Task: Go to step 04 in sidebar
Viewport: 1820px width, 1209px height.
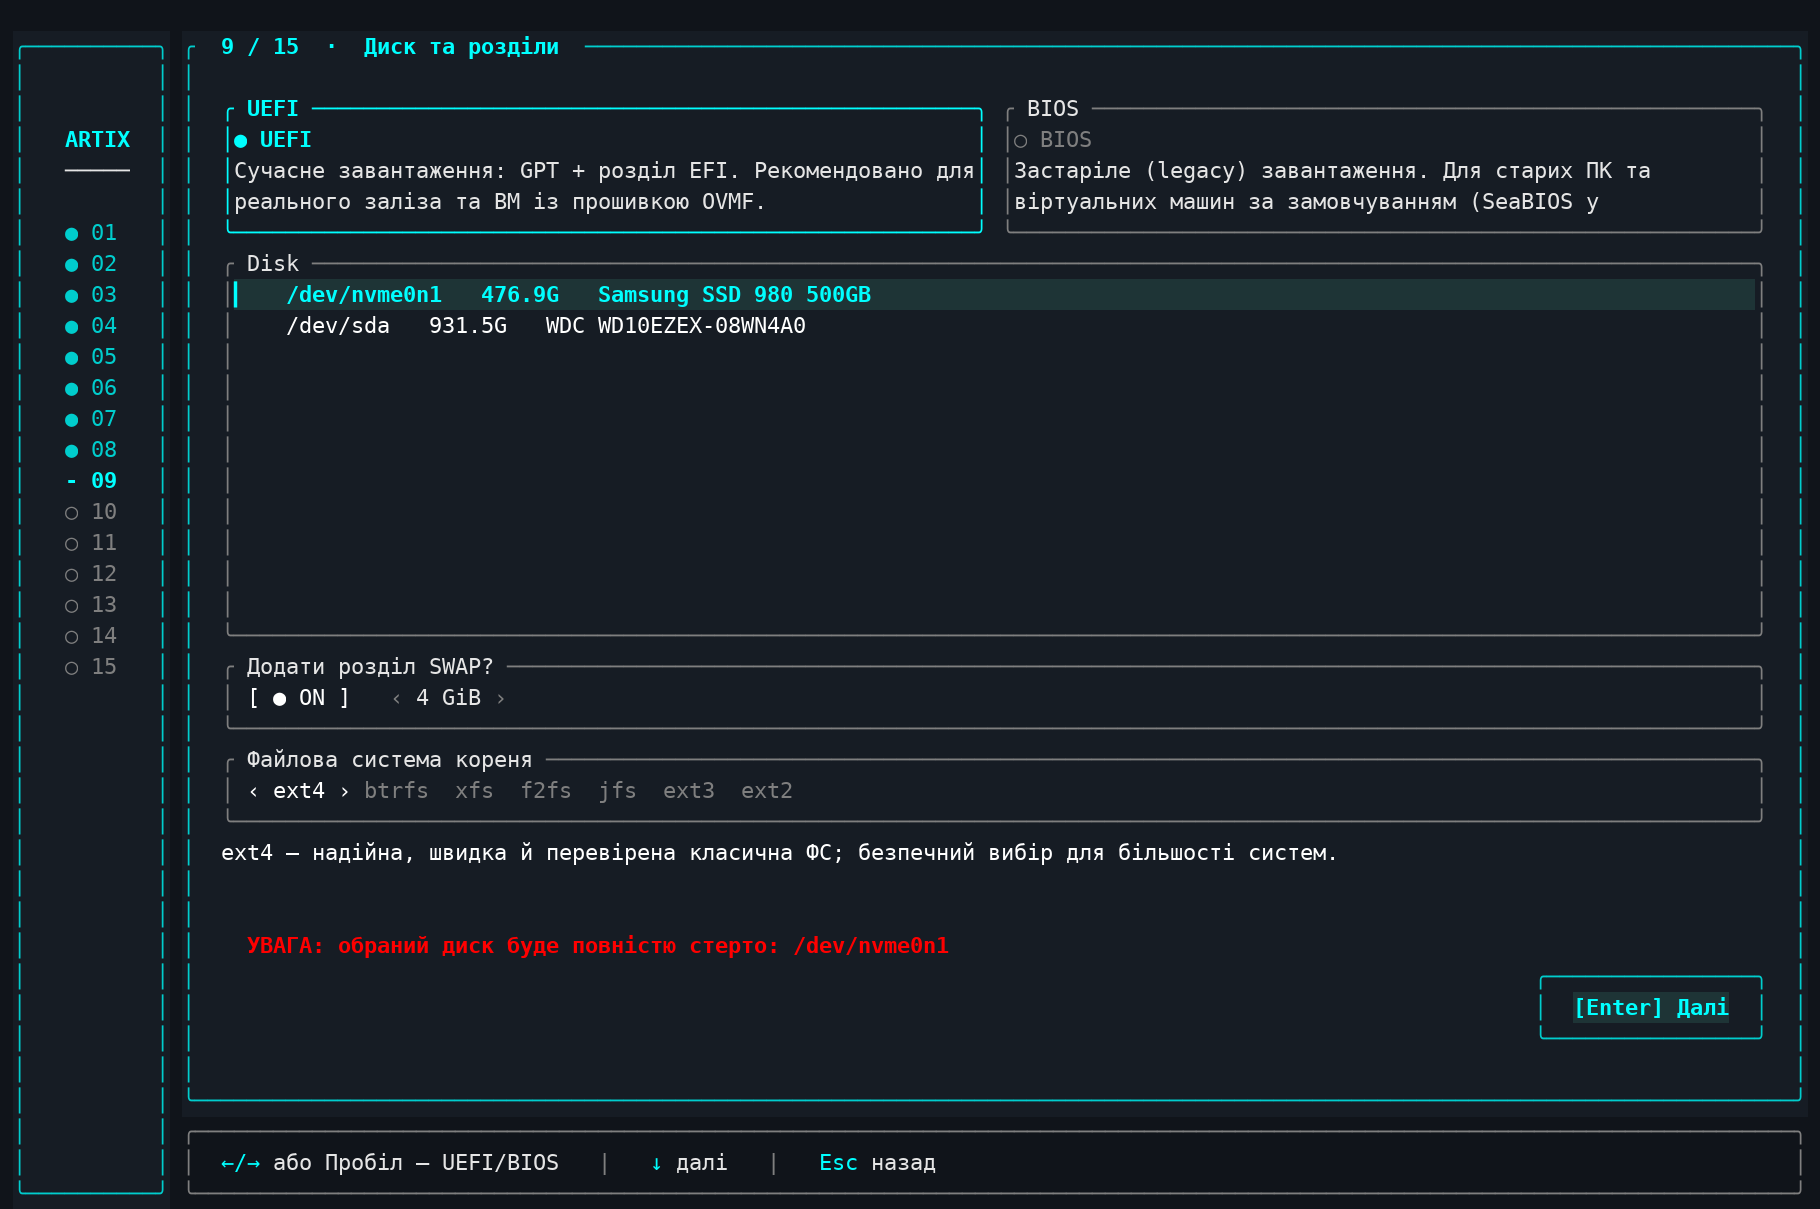Action: click(x=91, y=326)
